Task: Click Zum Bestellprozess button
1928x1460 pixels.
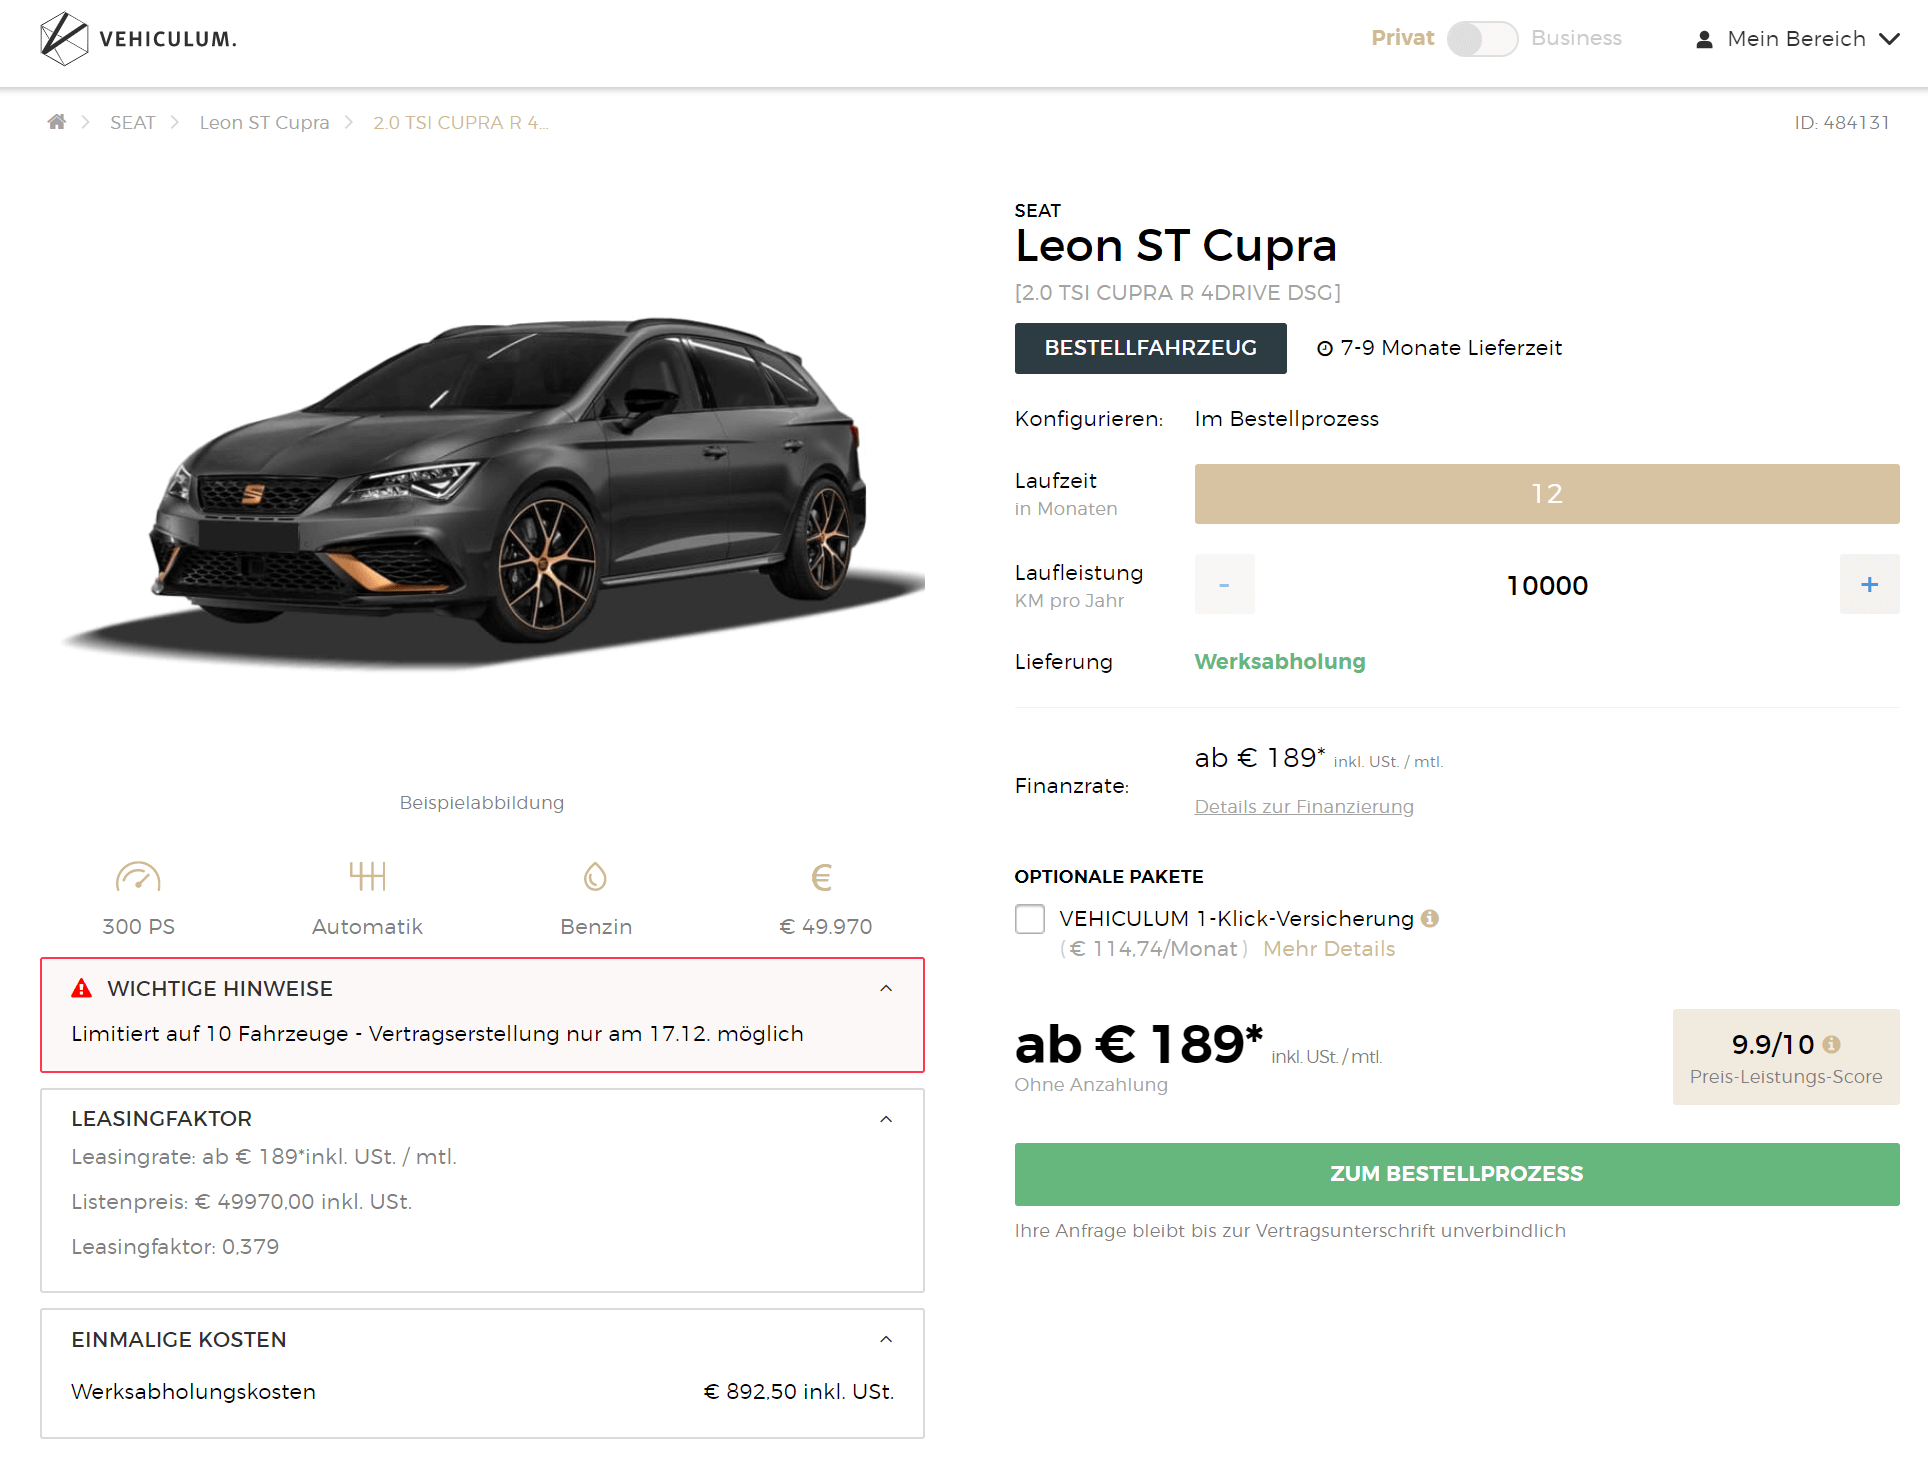Action: pos(1457,1174)
